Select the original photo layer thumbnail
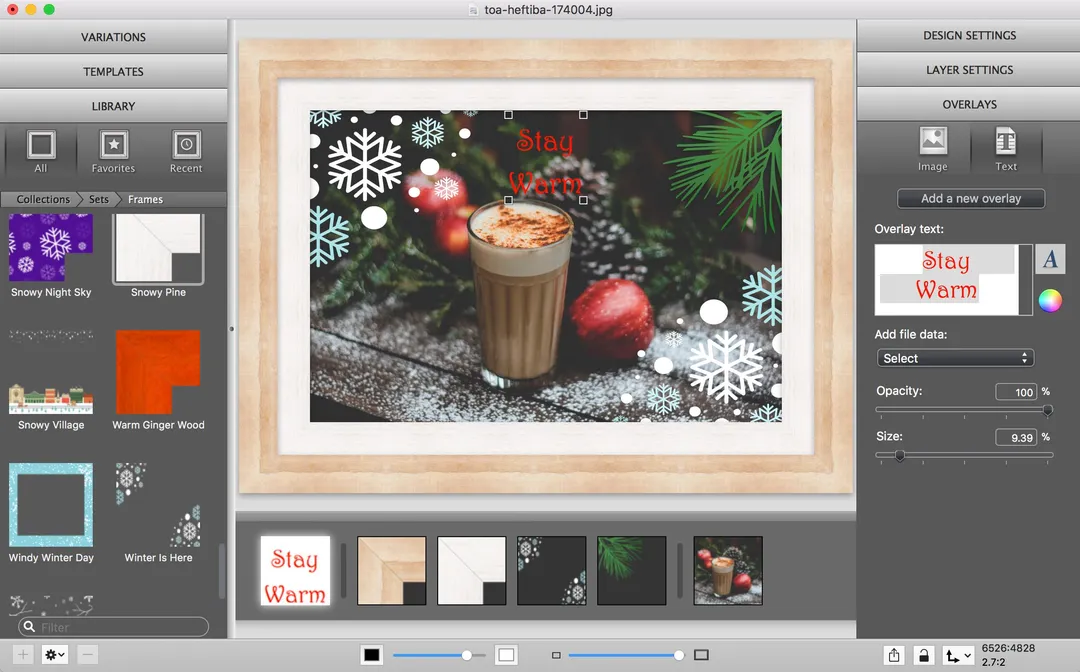 tap(728, 571)
